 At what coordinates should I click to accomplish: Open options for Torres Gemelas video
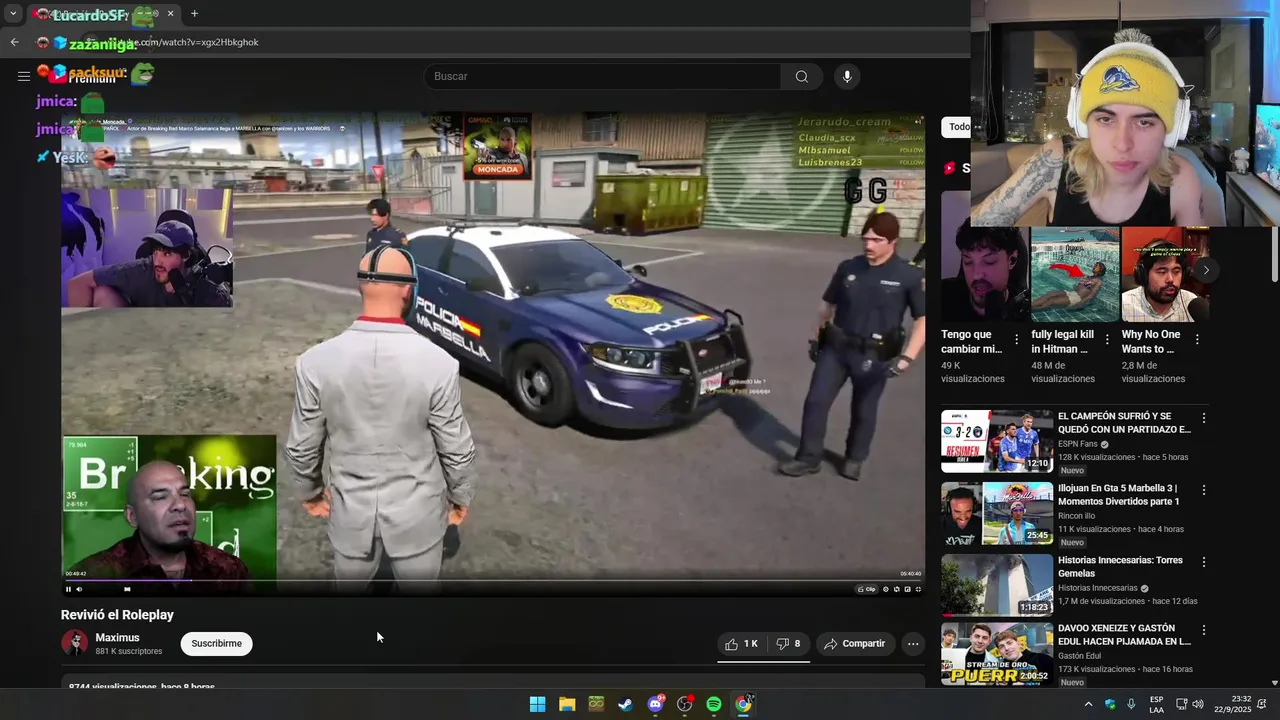click(1204, 562)
